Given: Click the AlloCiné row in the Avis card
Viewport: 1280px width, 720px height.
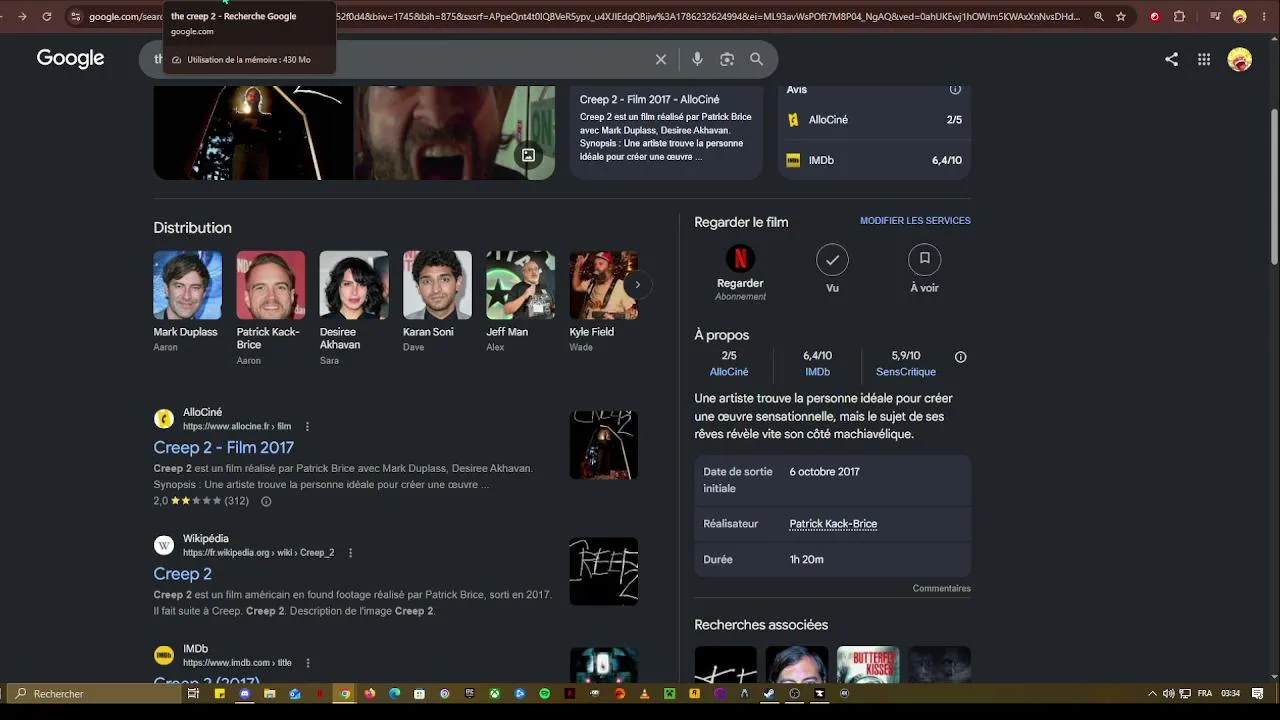Looking at the screenshot, I should pyautogui.click(x=874, y=120).
